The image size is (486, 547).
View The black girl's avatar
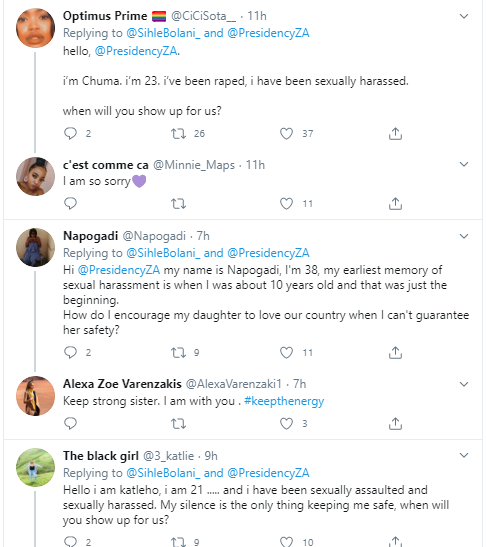coord(36,467)
